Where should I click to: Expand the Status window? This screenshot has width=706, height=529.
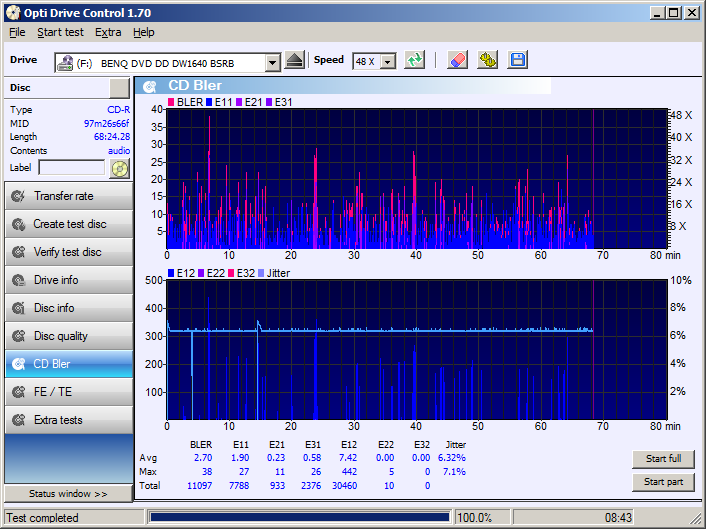[x=68, y=493]
